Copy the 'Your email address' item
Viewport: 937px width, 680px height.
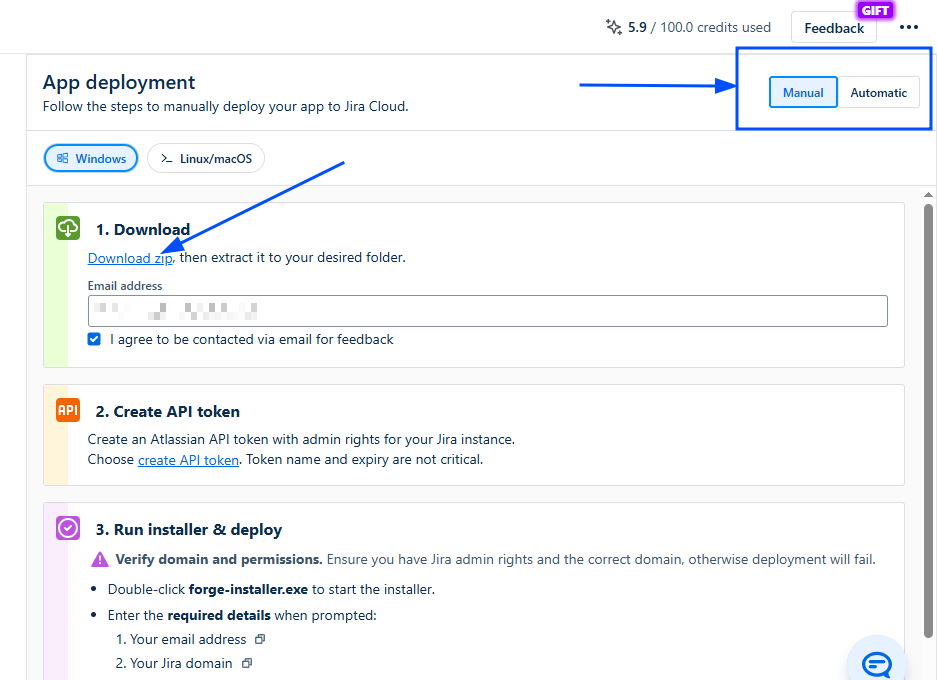260,639
